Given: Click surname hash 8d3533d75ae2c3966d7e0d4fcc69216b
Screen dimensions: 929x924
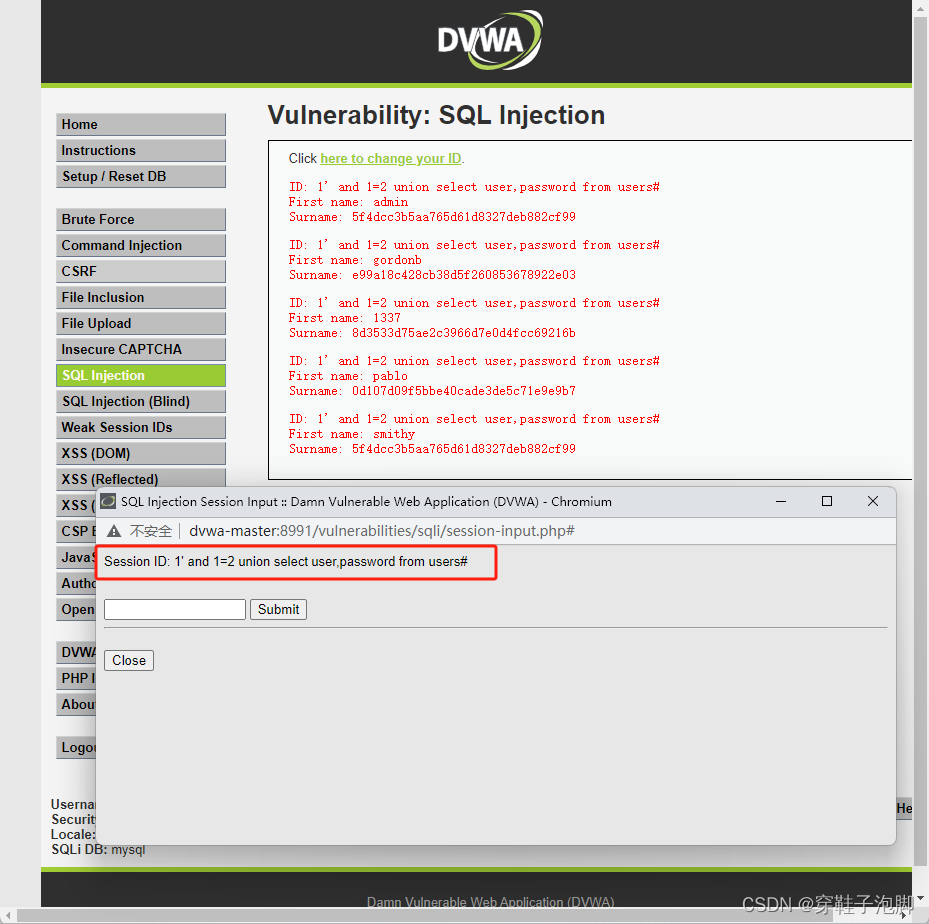Looking at the screenshot, I should coord(463,333).
